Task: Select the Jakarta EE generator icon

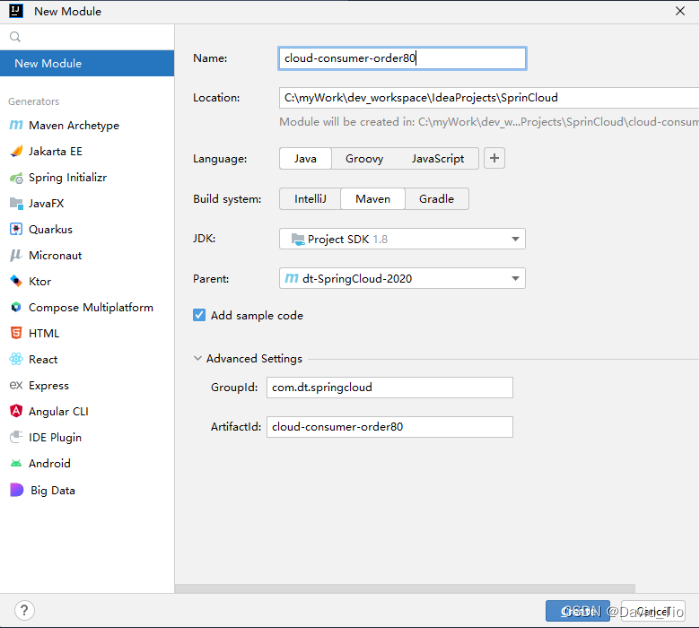Action: coord(16,152)
